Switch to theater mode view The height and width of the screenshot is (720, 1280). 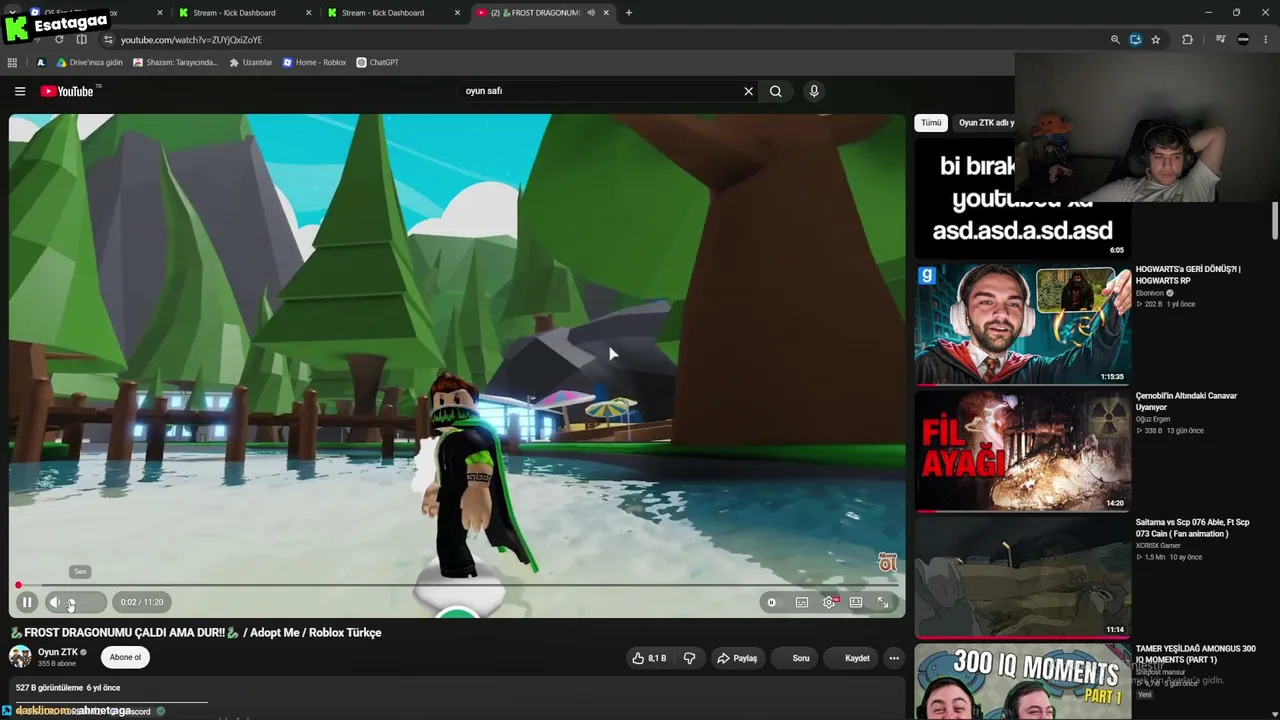tap(856, 602)
